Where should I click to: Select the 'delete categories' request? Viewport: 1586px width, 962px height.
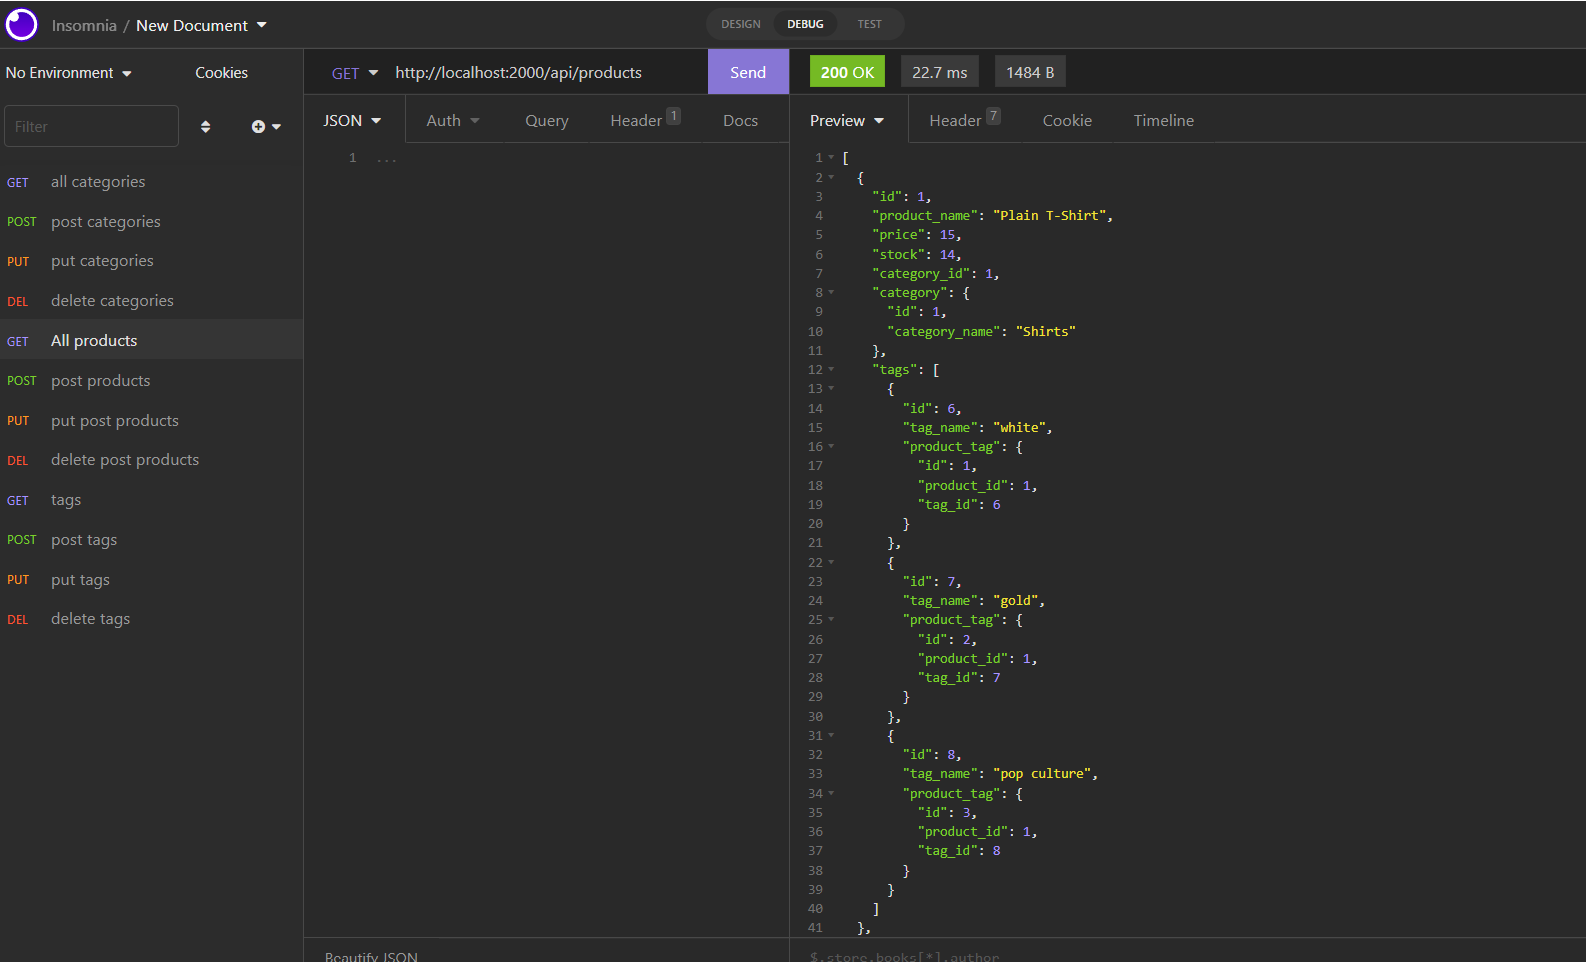pyautogui.click(x=151, y=301)
